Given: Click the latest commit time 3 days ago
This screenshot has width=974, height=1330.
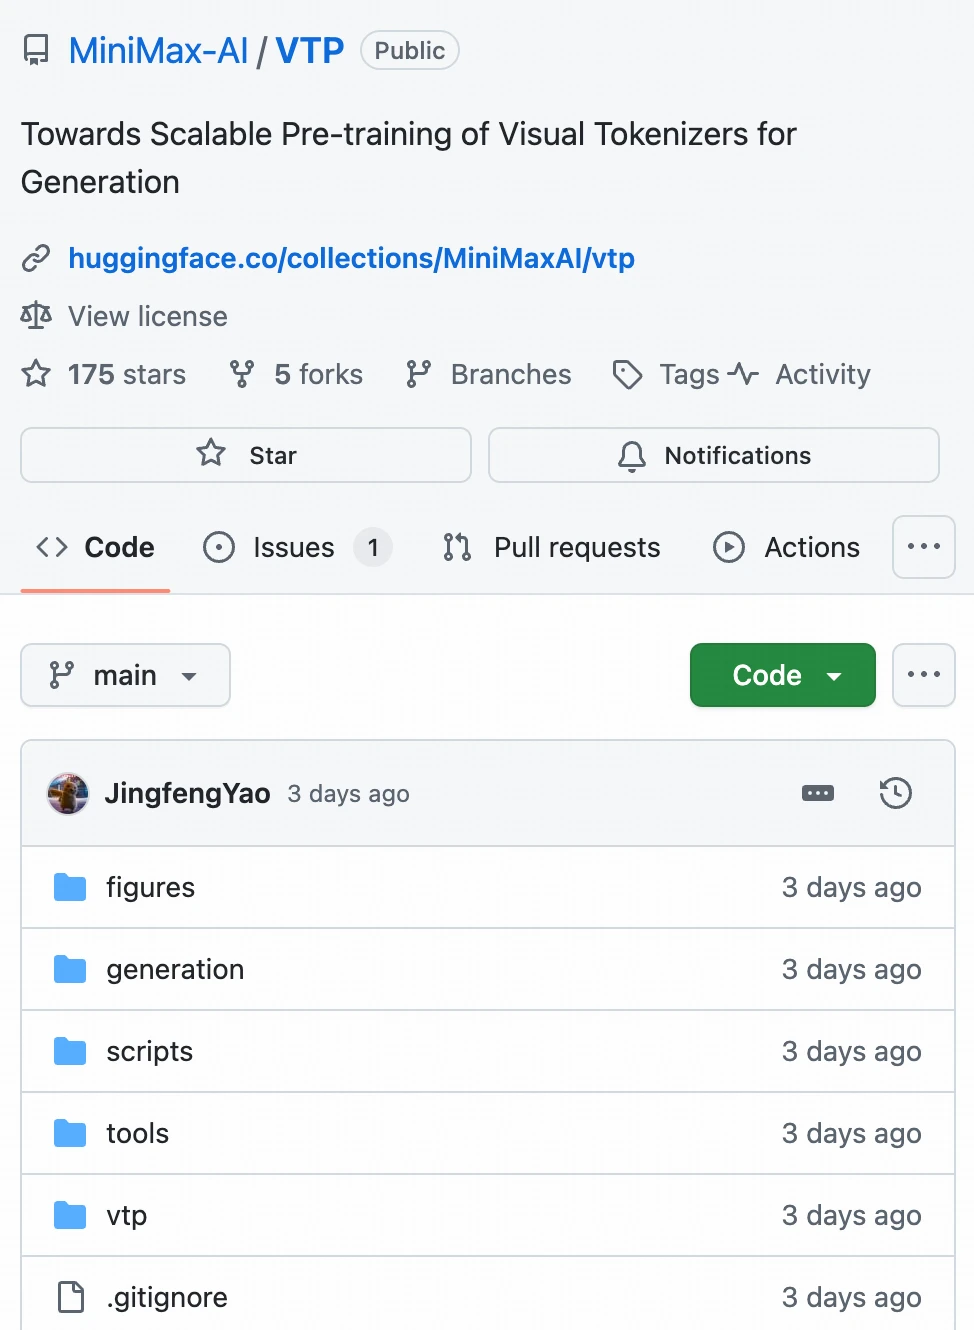Looking at the screenshot, I should click(x=348, y=794).
